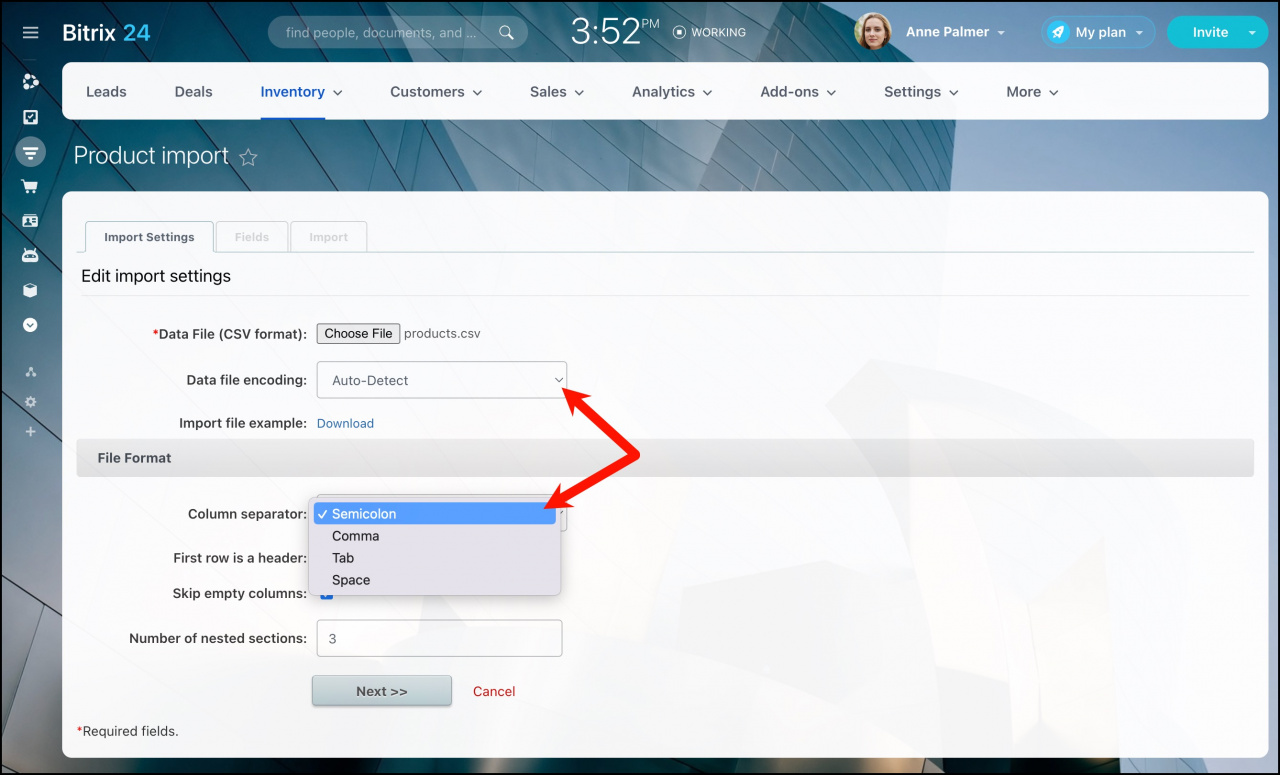Open the hamburger main menu

click(x=30, y=33)
